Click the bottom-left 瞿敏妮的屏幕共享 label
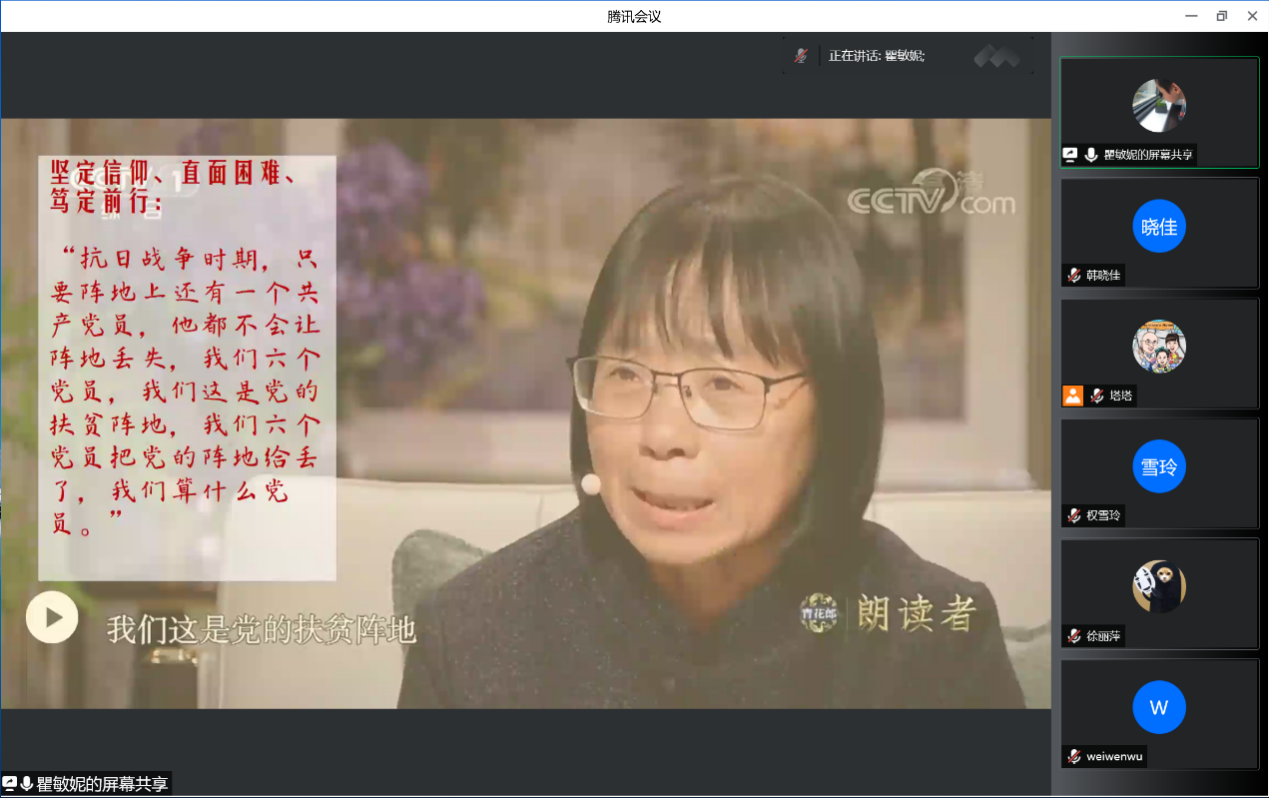This screenshot has width=1269, height=798. click(x=102, y=785)
